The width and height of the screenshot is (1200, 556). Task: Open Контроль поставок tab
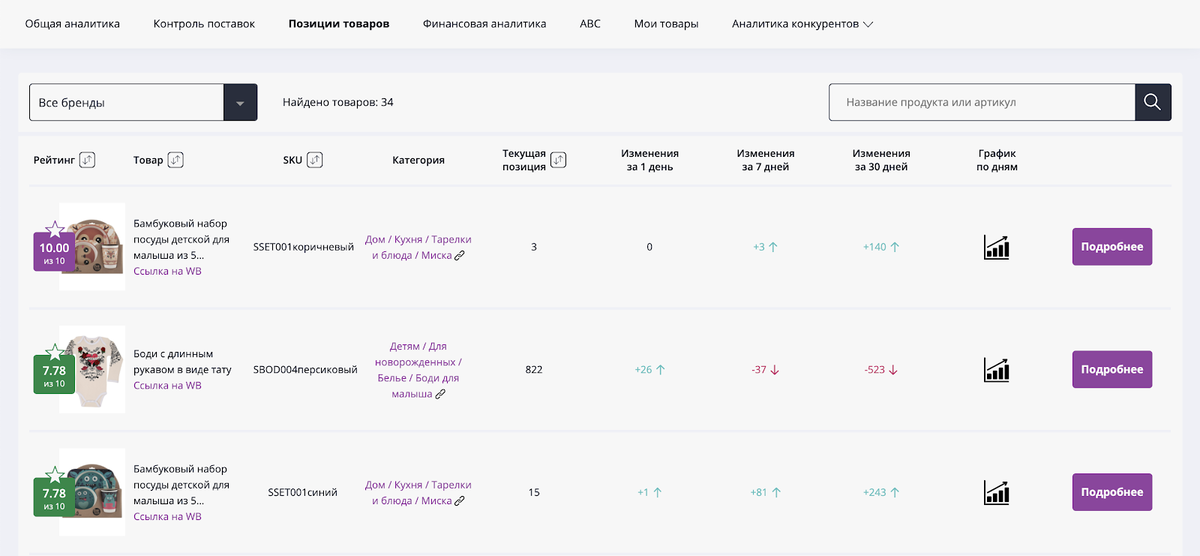204,24
